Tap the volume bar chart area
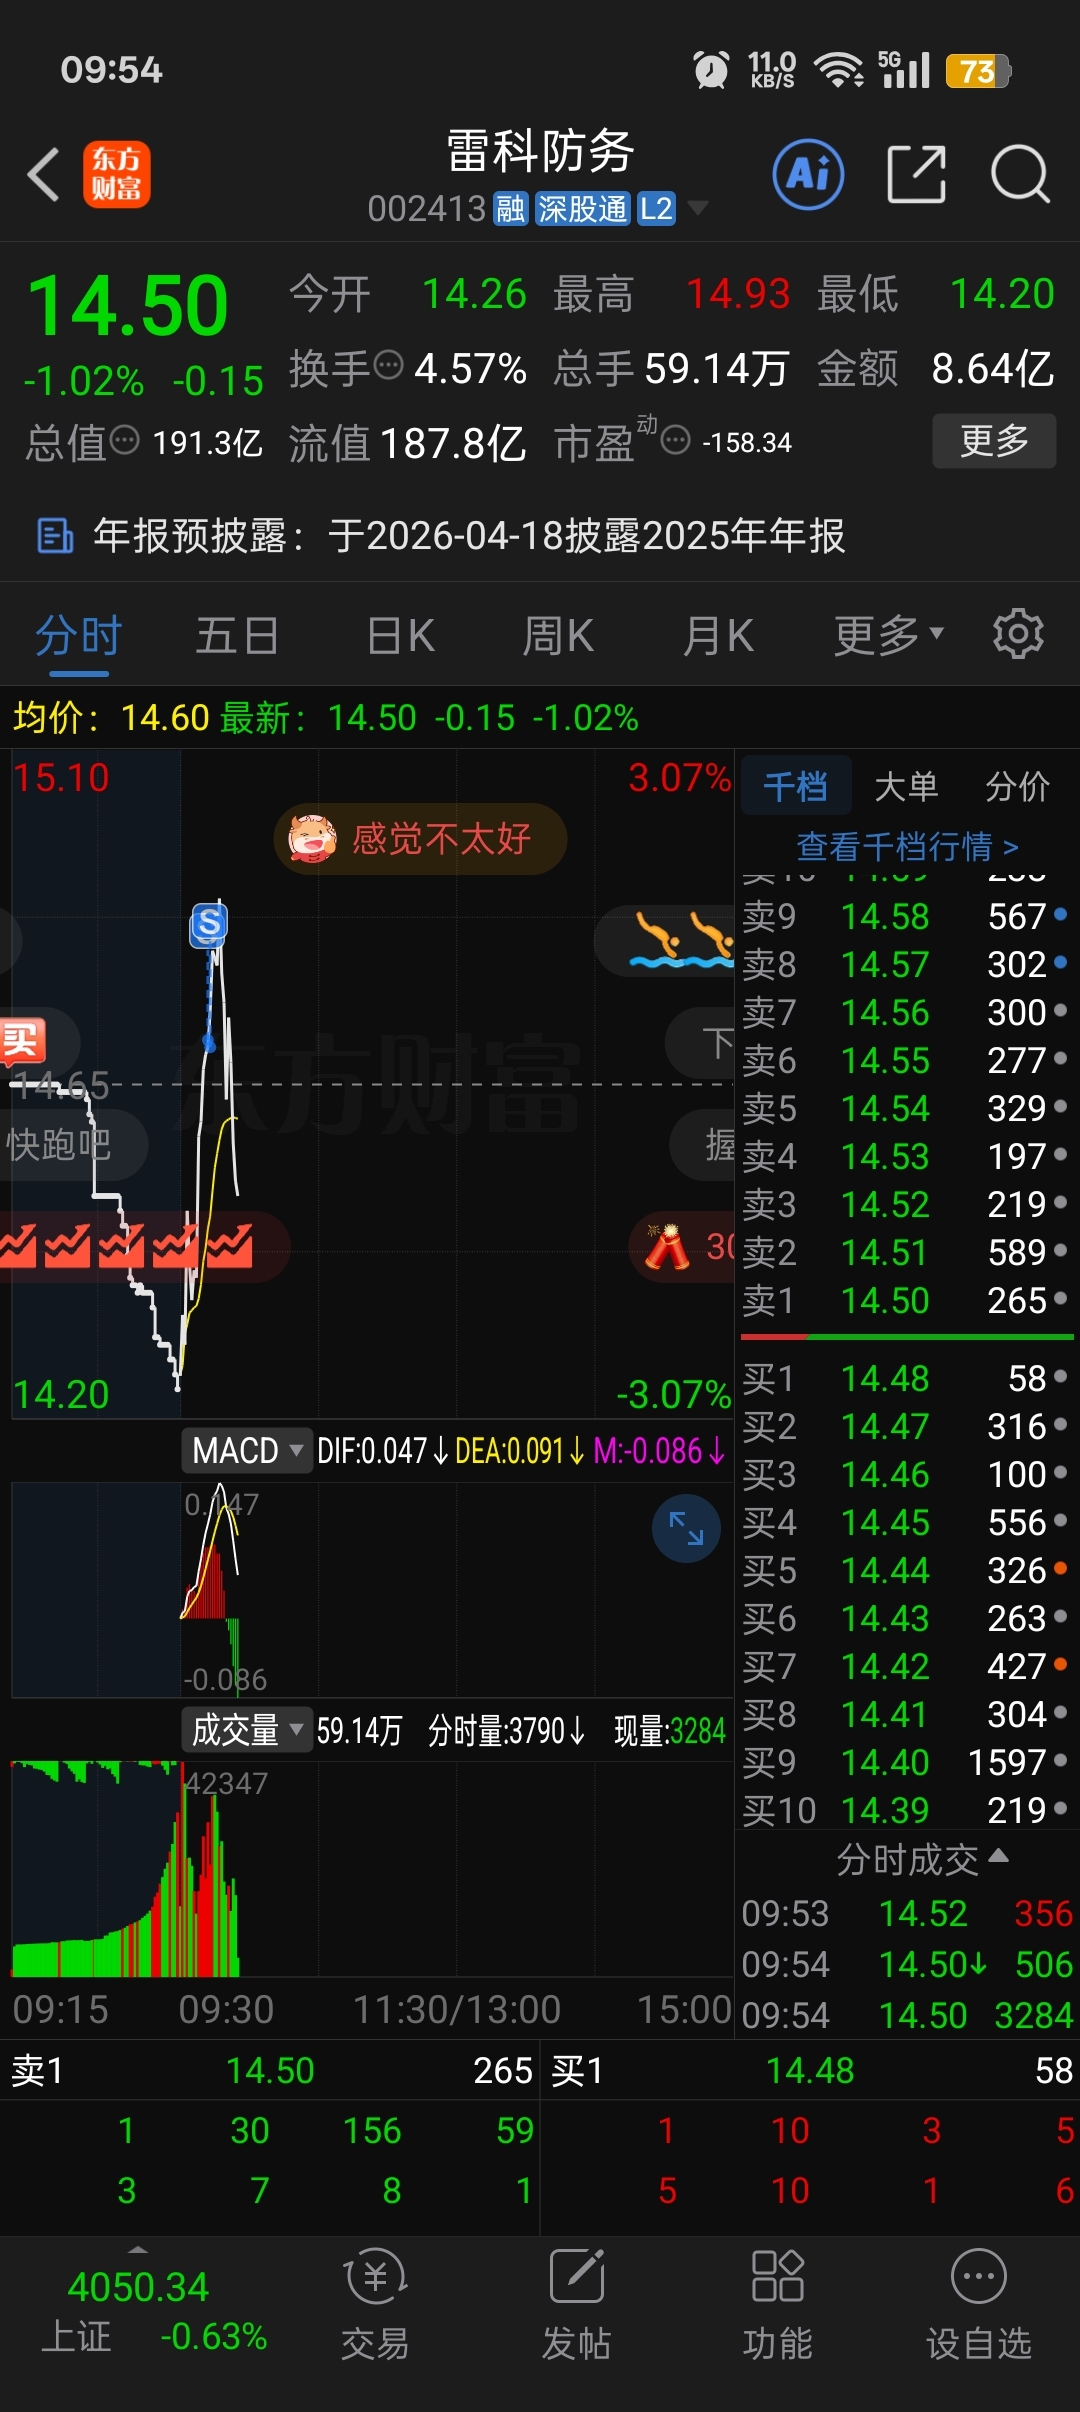The height and width of the screenshot is (2412, 1080). pos(372,1868)
